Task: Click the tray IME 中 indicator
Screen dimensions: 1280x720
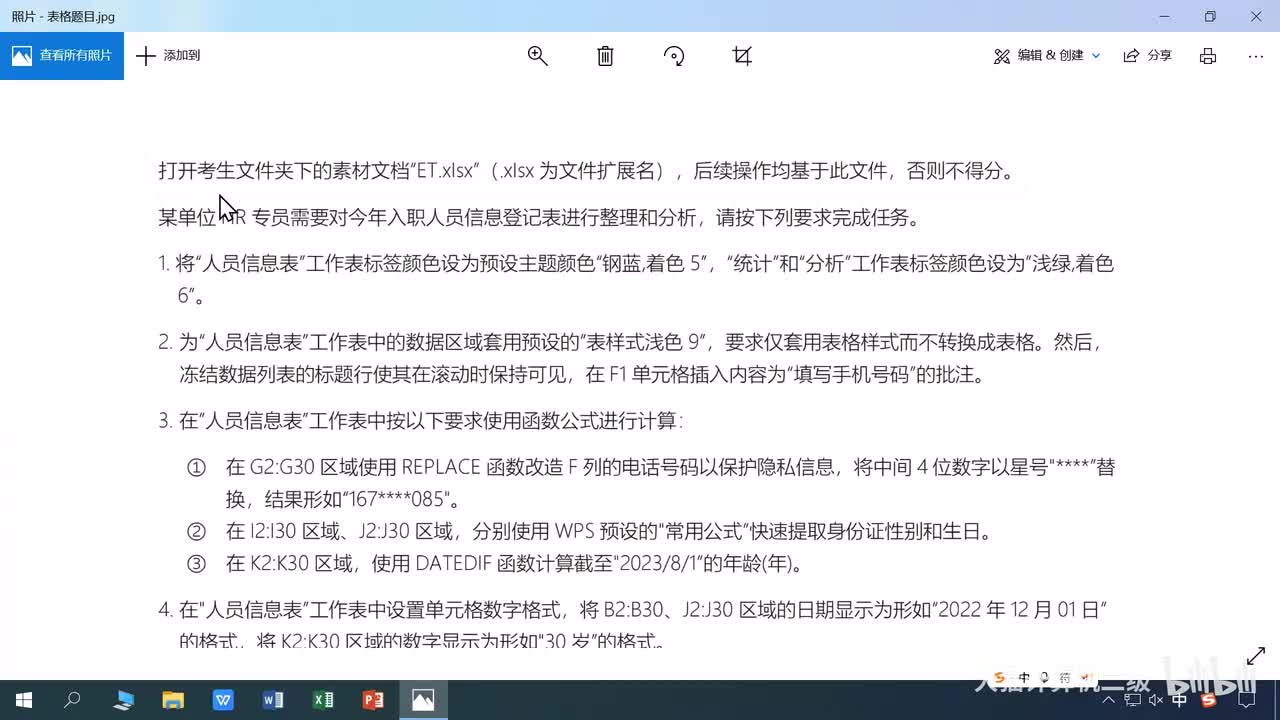Action: [x=1179, y=700]
